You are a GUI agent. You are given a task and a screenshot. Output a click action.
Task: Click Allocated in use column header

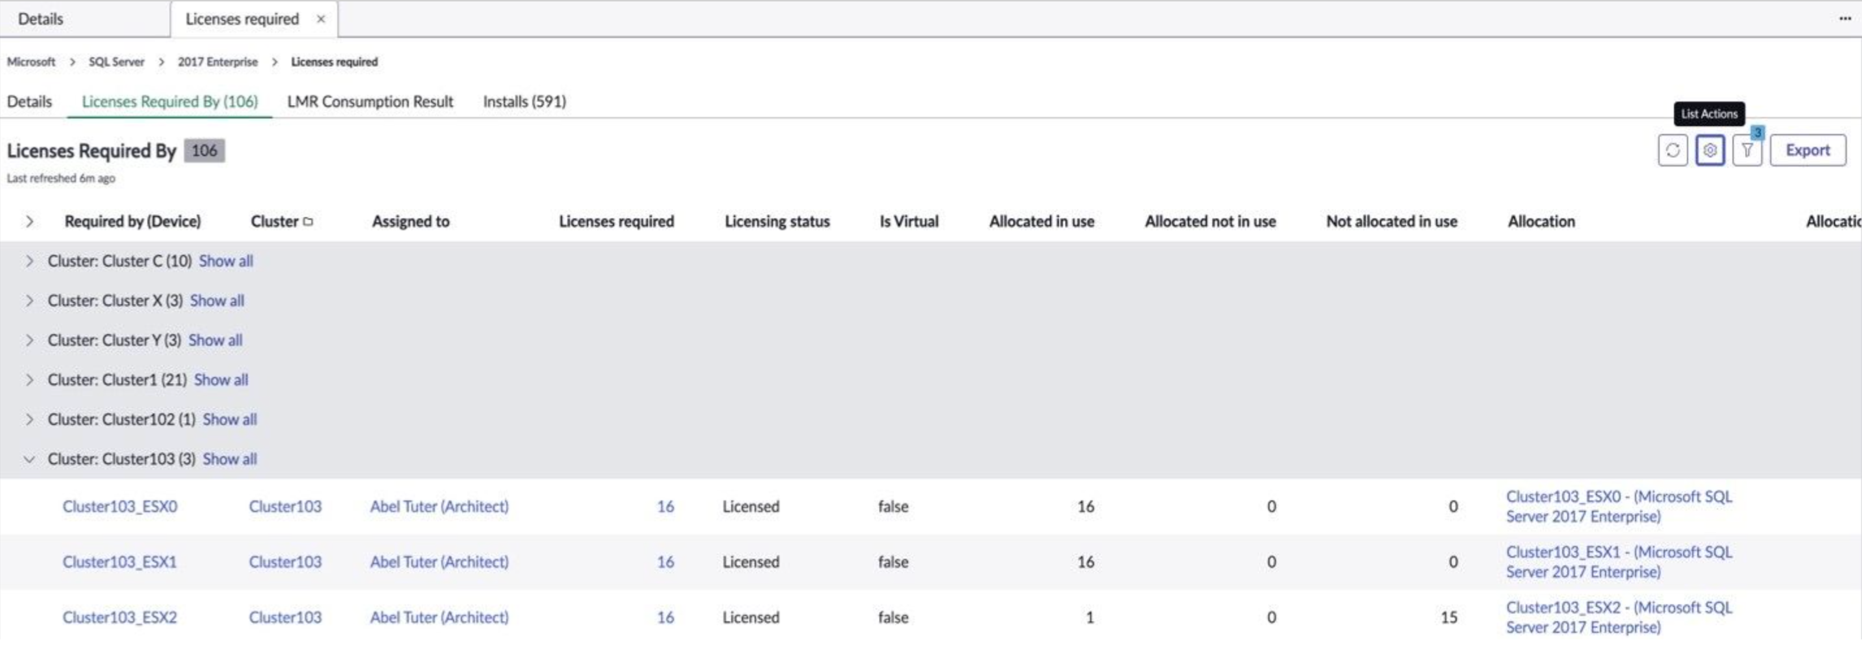[1041, 221]
